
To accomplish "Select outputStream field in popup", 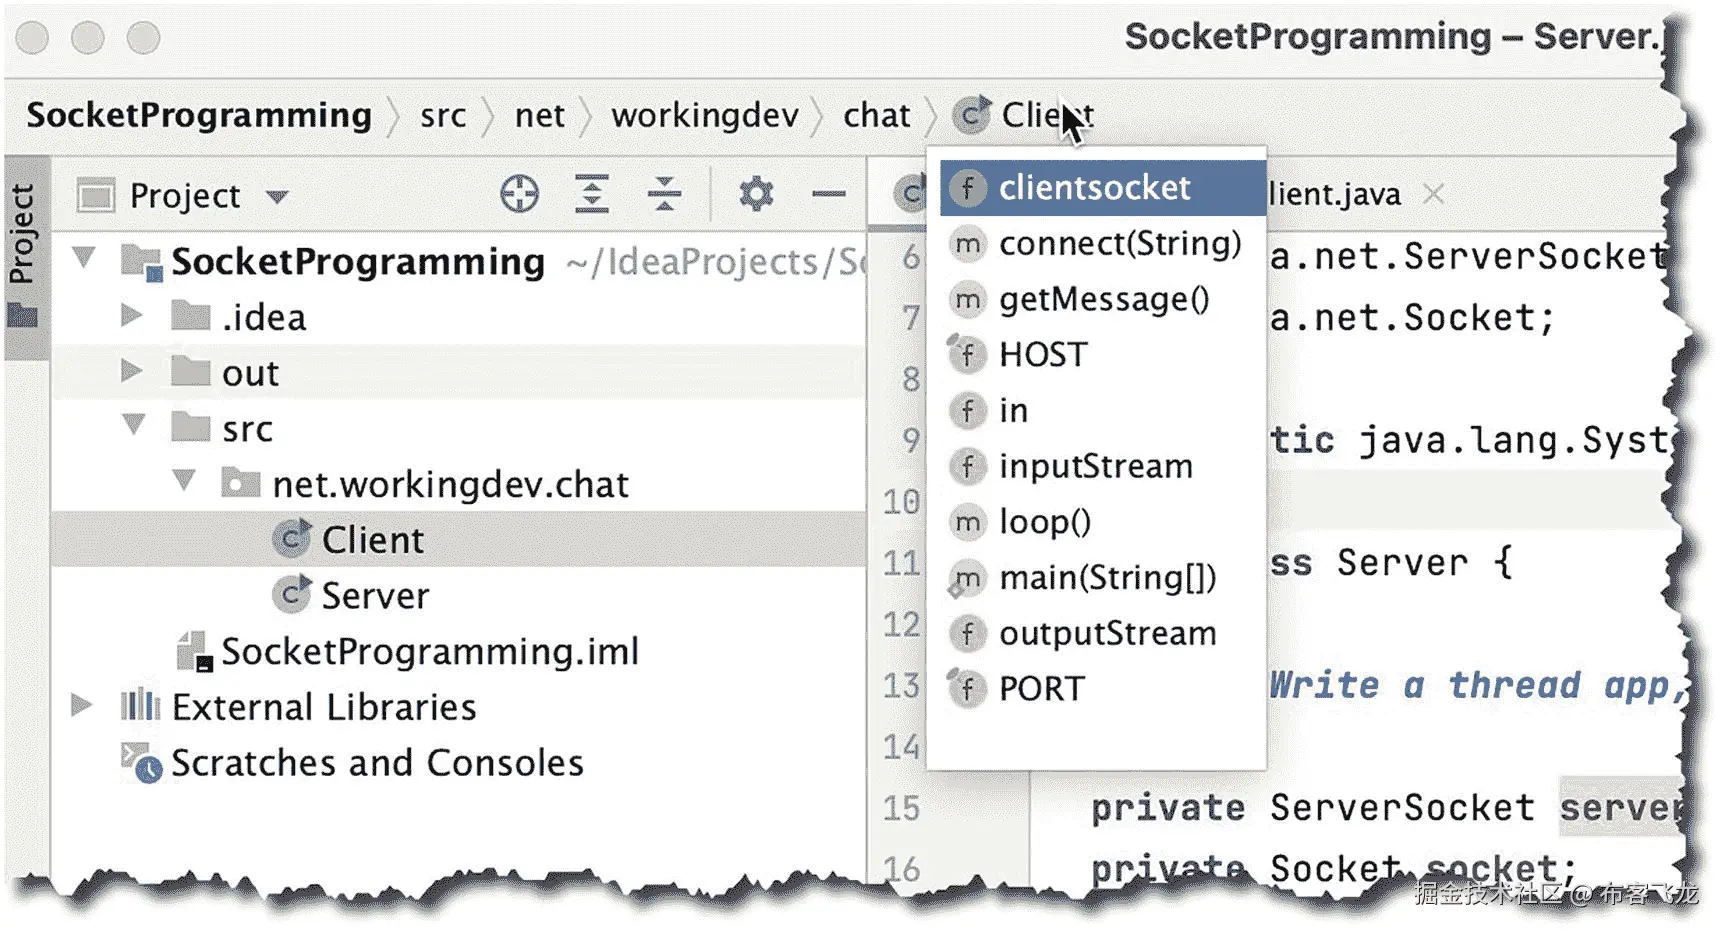I will click(1102, 634).
